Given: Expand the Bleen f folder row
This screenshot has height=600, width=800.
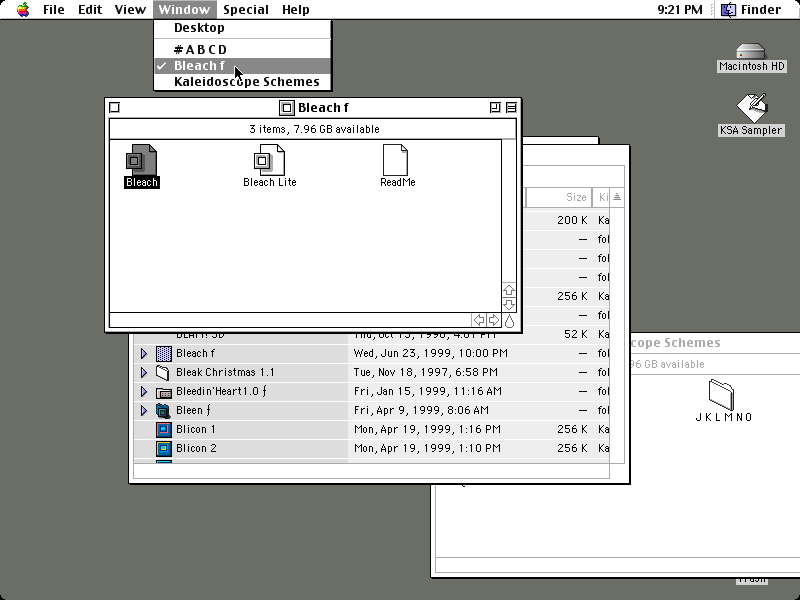Looking at the screenshot, I should [144, 411].
